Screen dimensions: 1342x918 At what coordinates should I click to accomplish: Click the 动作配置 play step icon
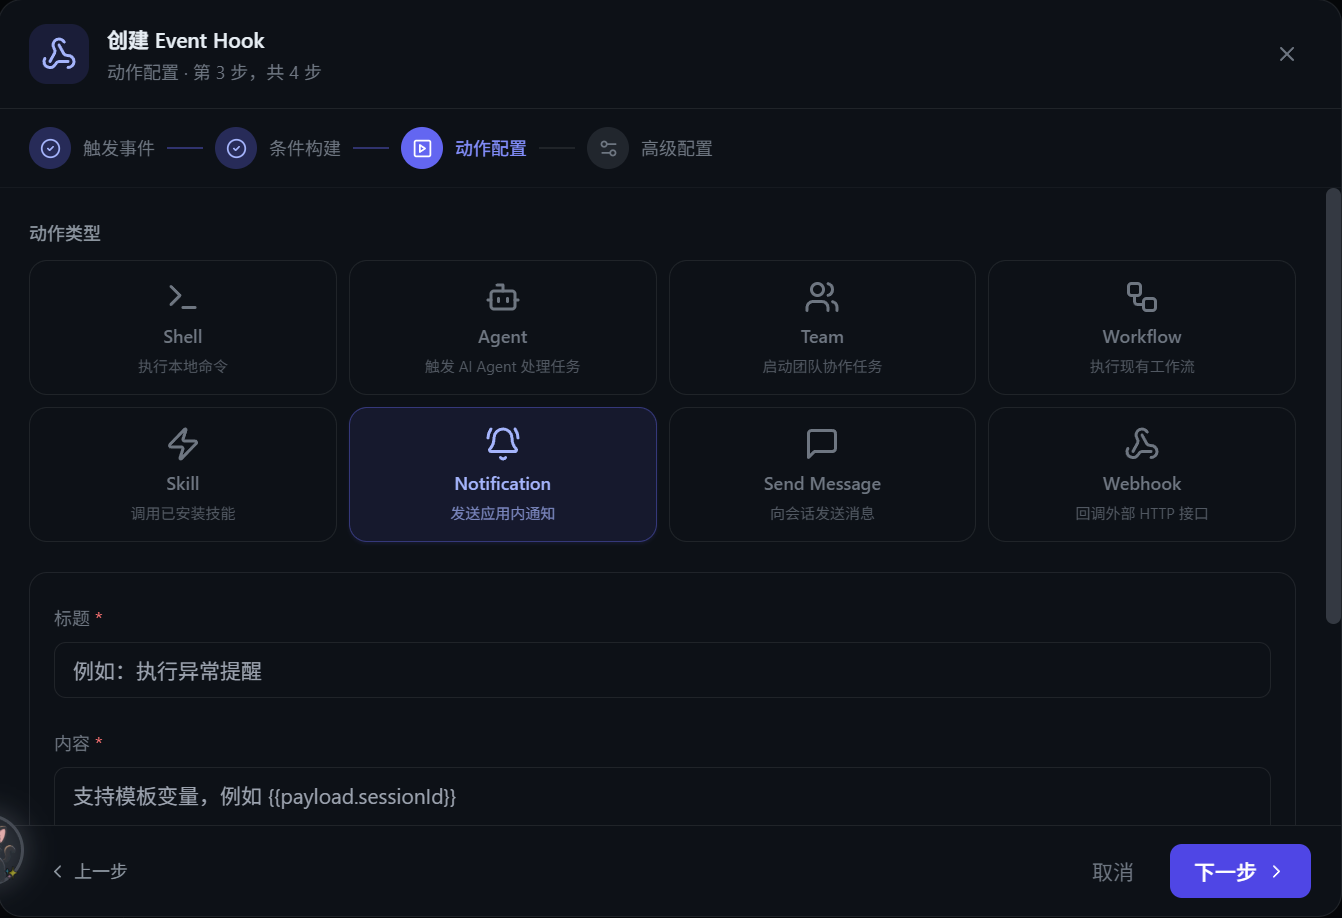pos(422,148)
